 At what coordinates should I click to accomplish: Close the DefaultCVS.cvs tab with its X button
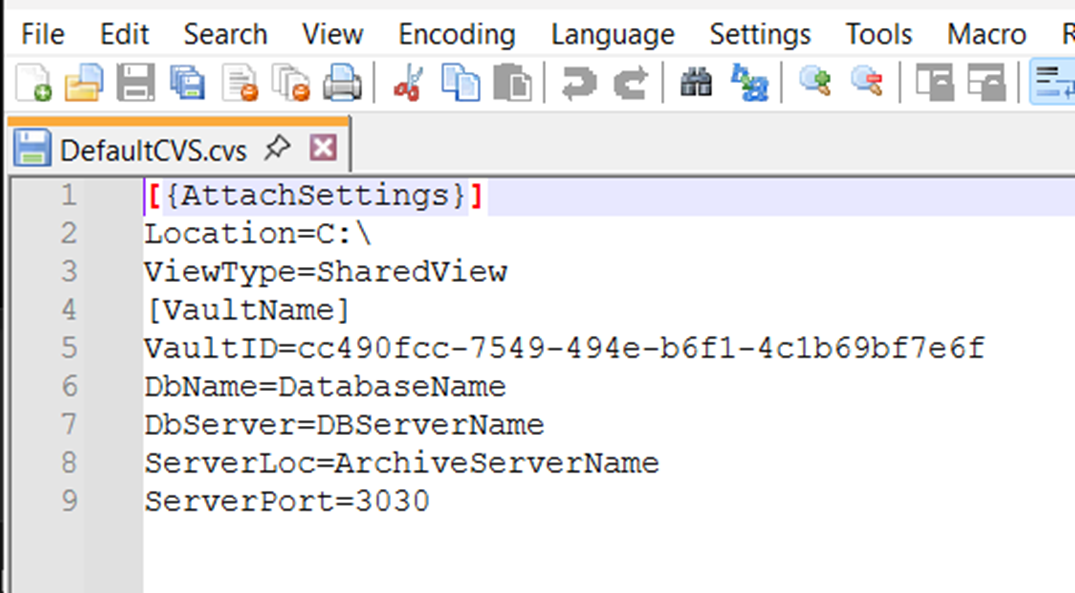coord(323,145)
